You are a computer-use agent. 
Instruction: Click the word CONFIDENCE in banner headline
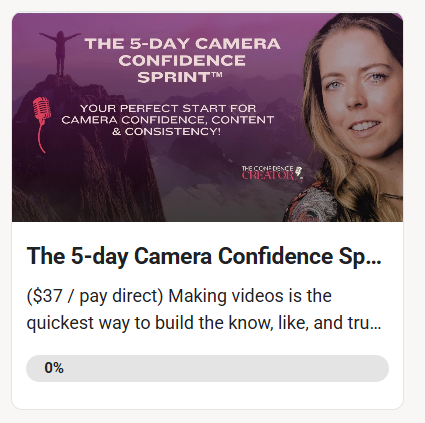click(182, 61)
